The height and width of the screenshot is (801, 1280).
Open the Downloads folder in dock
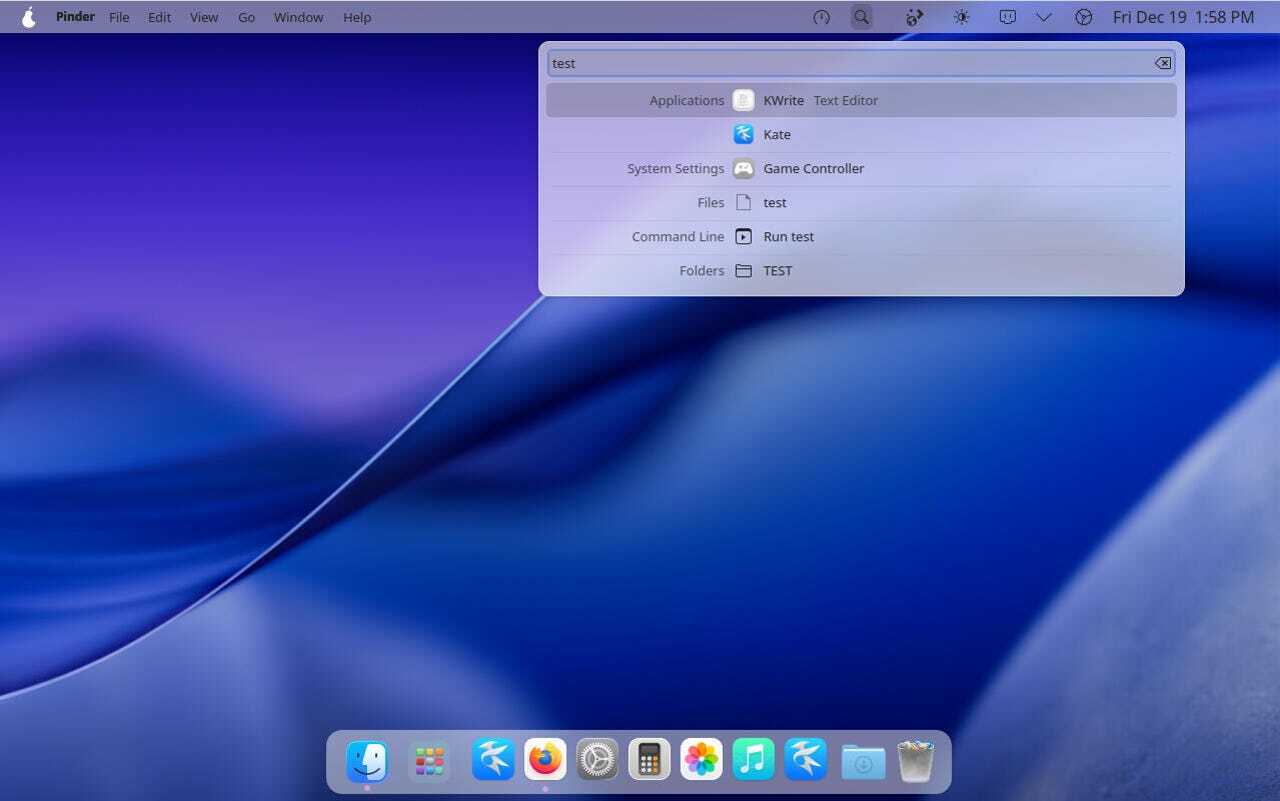tap(863, 761)
